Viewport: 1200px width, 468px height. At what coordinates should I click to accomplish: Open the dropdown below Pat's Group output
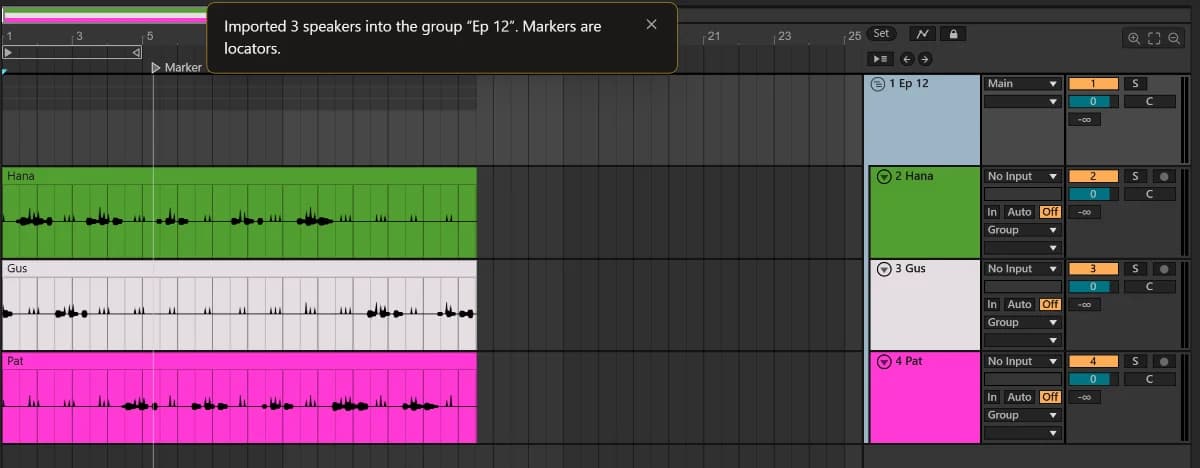click(x=1022, y=433)
